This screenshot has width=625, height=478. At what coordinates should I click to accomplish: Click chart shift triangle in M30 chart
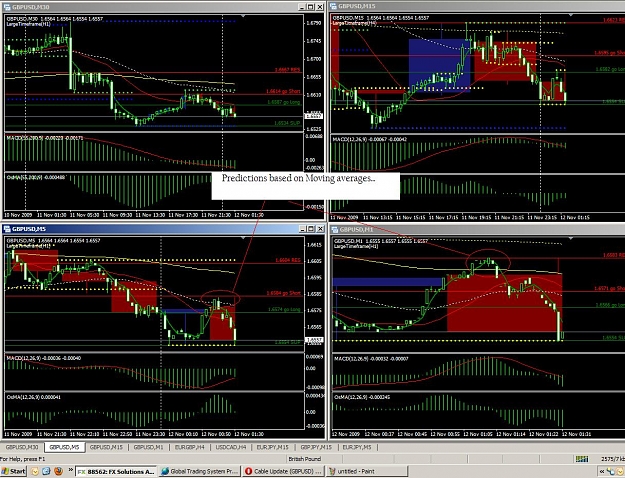click(x=243, y=16)
